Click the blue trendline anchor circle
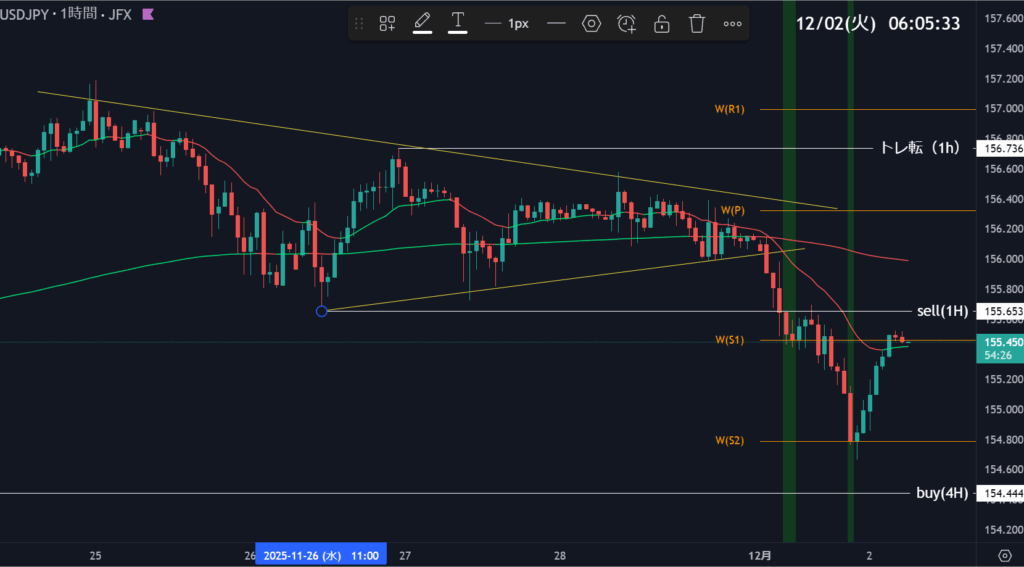 point(321,311)
